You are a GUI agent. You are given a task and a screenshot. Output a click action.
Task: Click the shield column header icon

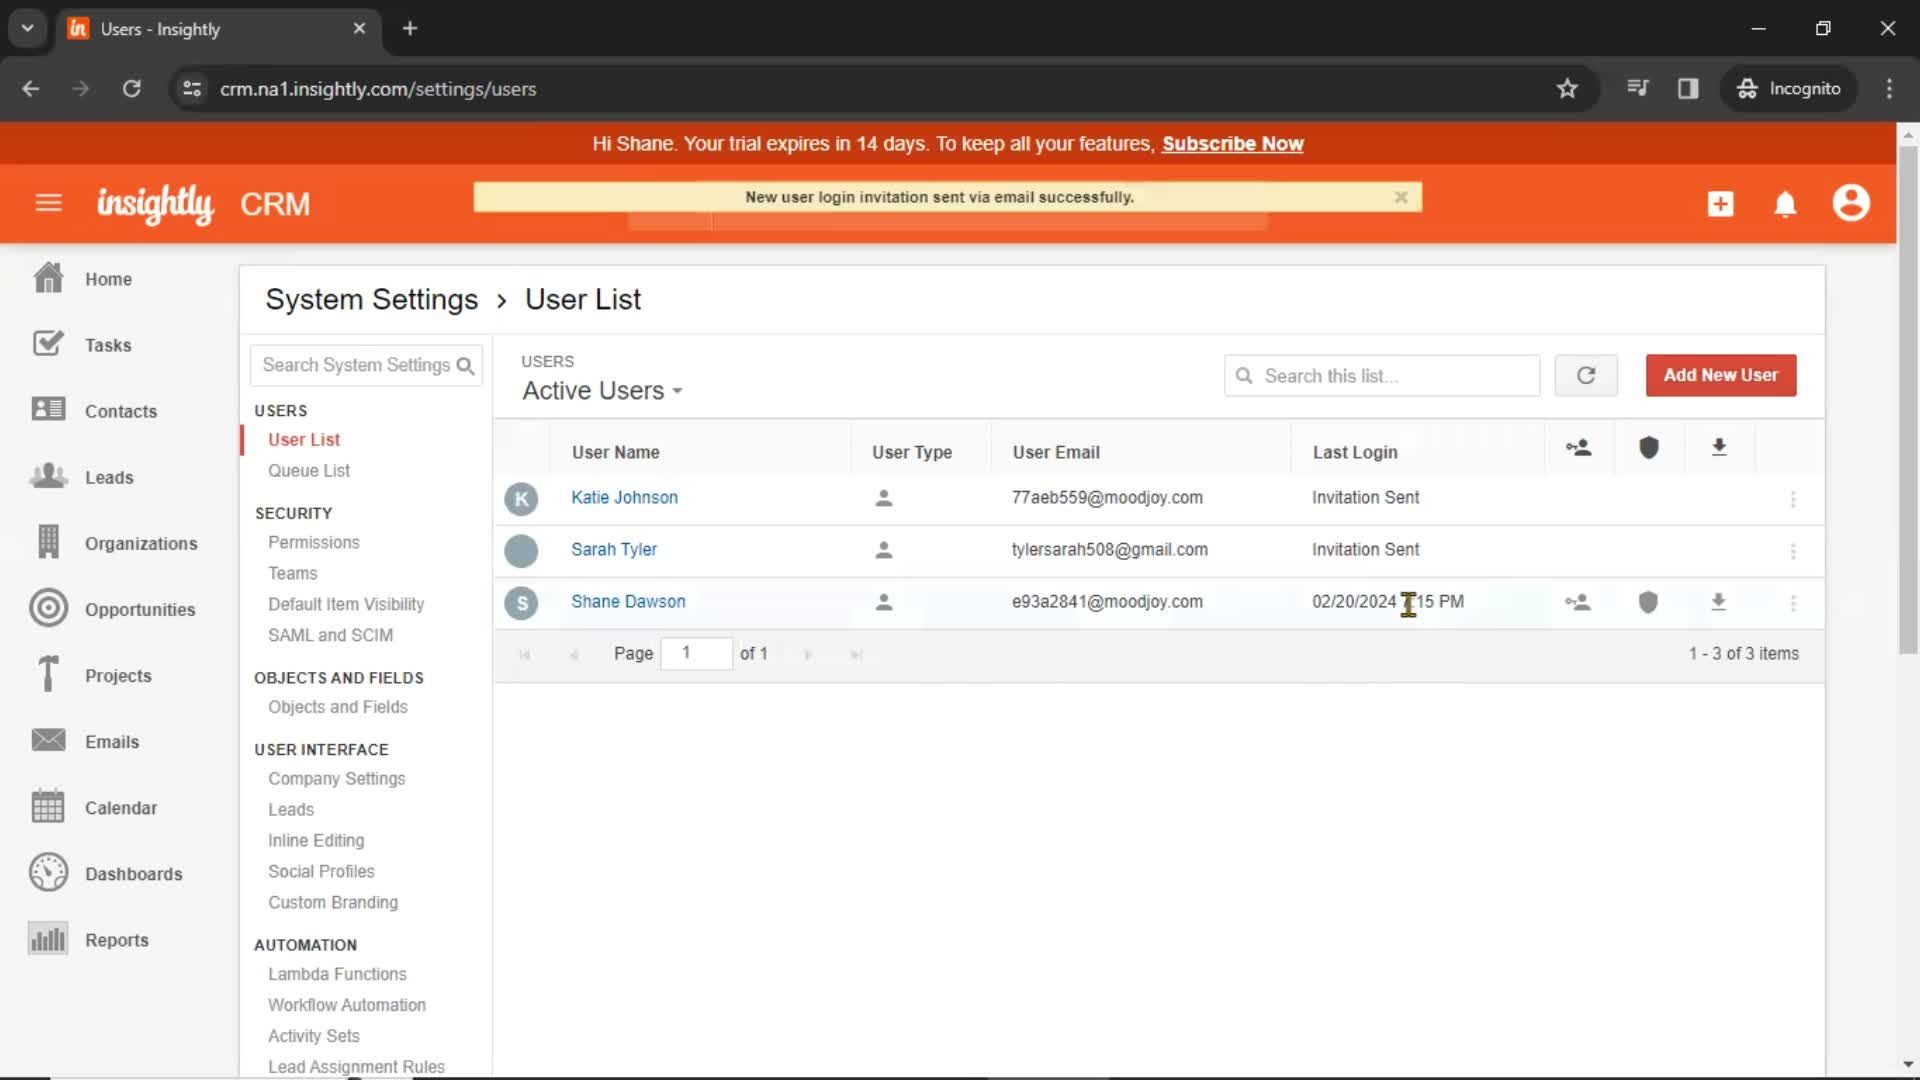pyautogui.click(x=1649, y=447)
